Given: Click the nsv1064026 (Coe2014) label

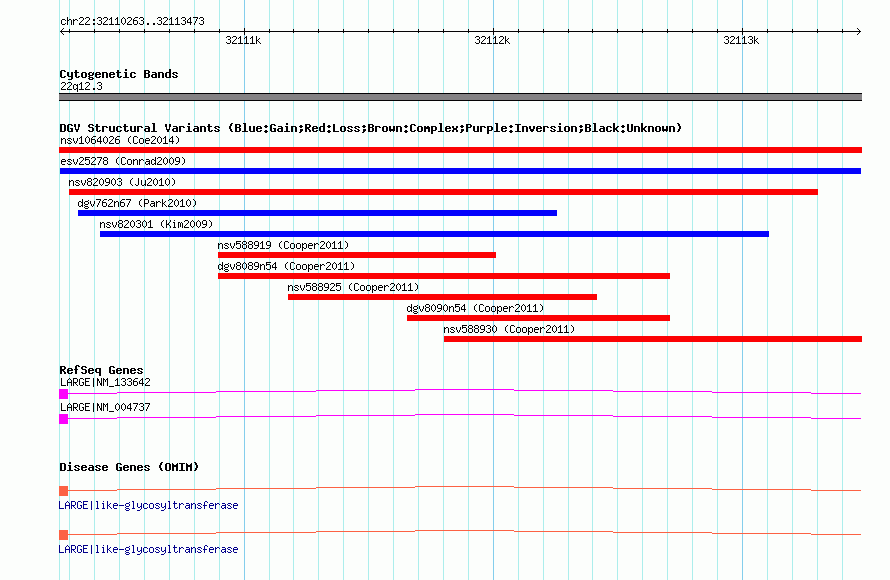Looking at the screenshot, I should click(x=120, y=140).
